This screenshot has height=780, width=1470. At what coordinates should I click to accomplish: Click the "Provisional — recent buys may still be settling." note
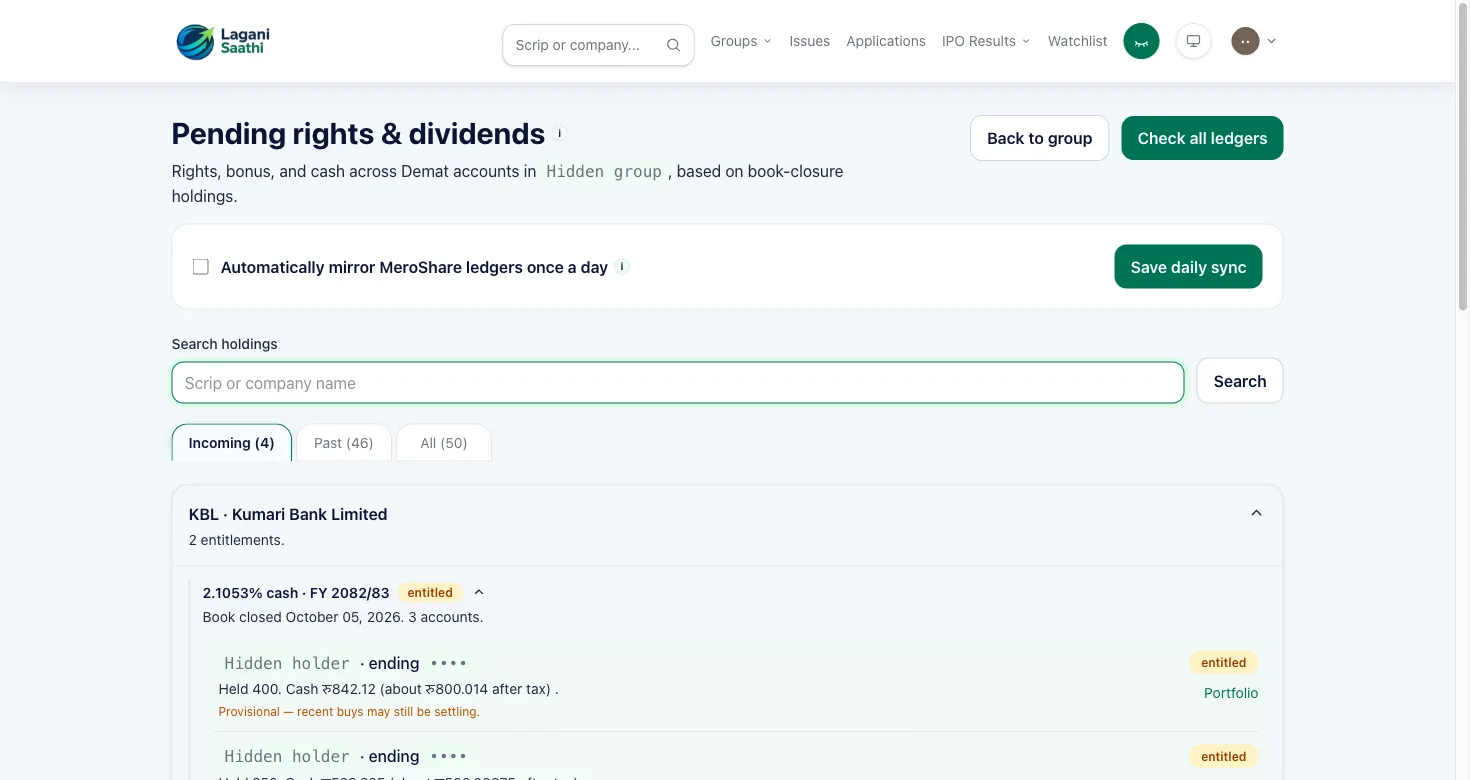[349, 712]
